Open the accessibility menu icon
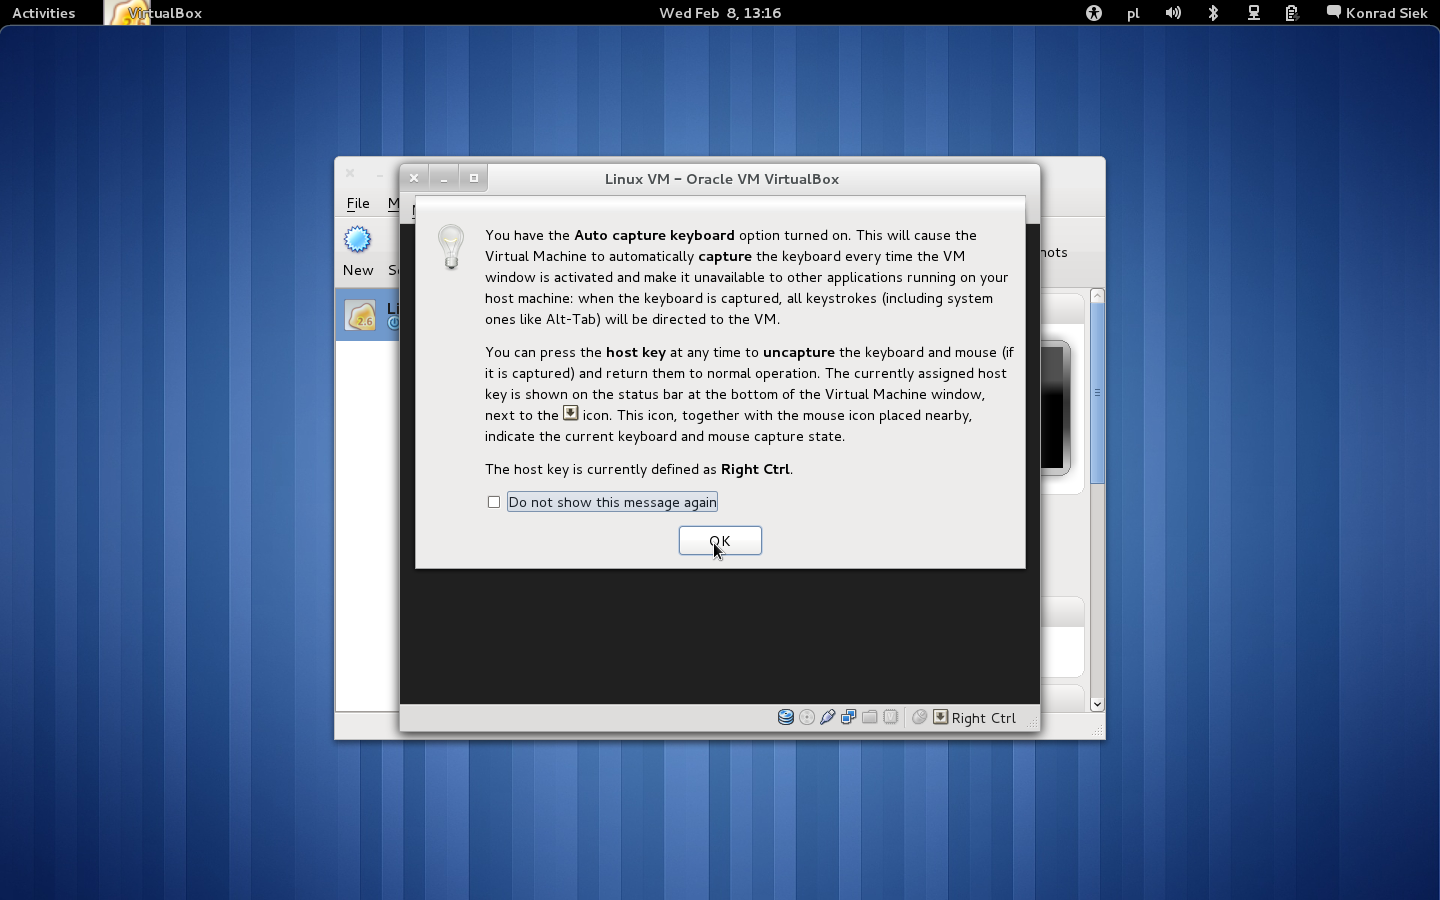 [1094, 13]
